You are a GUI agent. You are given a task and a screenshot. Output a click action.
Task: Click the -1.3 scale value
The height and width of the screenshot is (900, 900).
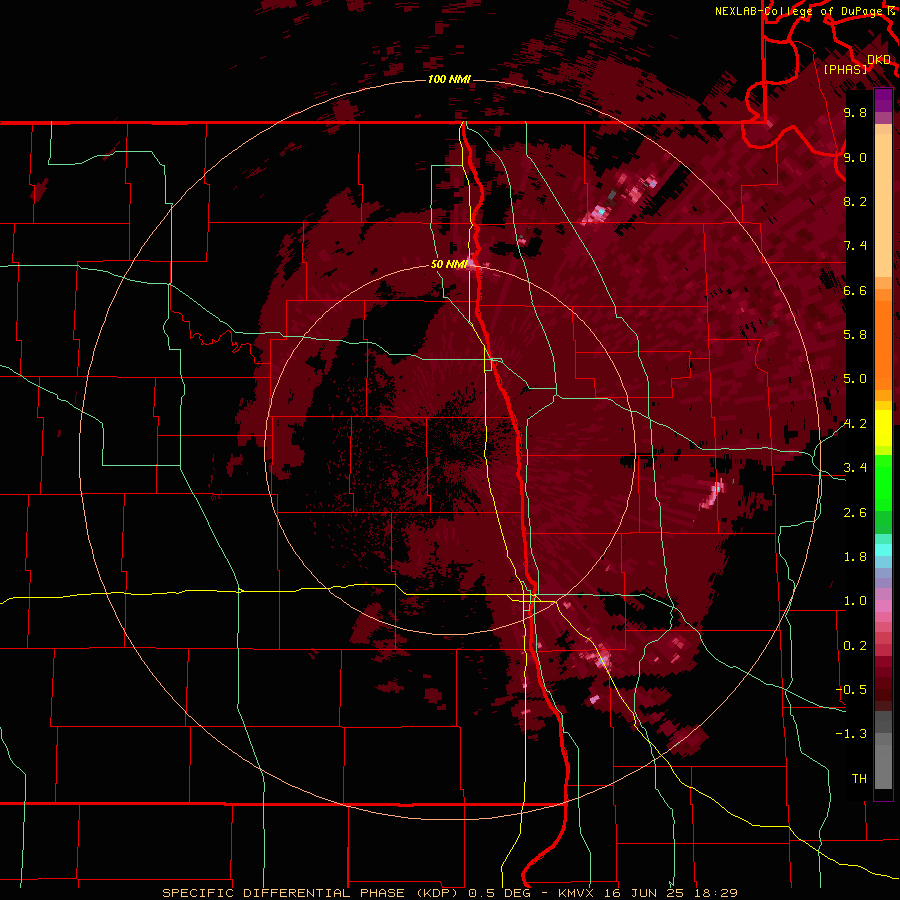point(851,734)
